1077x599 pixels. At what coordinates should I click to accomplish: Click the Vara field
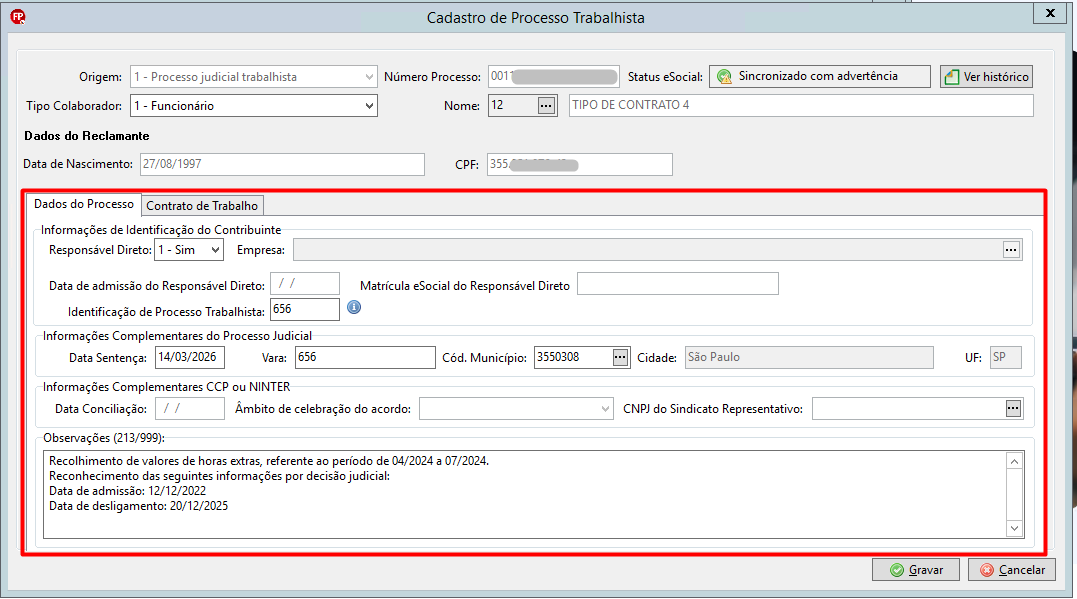(365, 357)
